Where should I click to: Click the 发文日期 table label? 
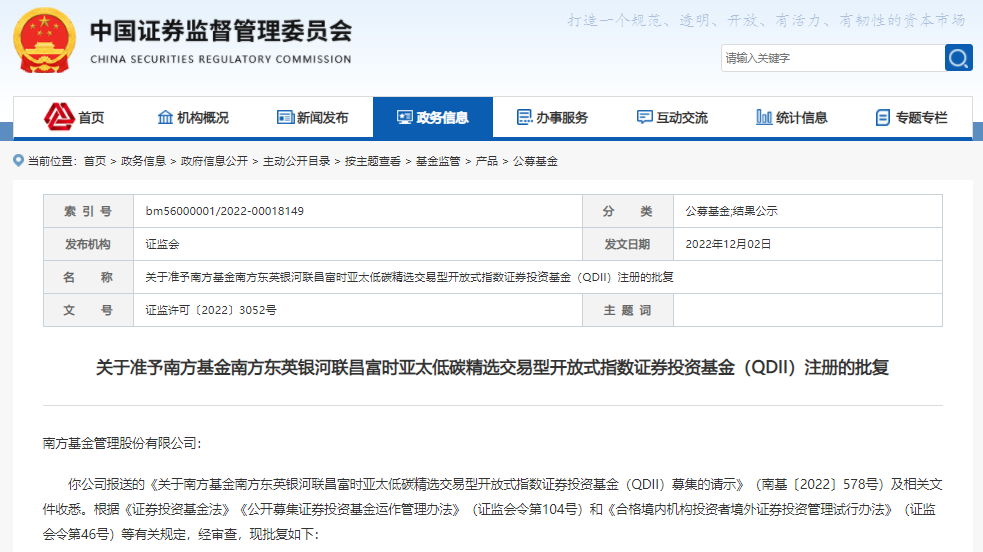[x=628, y=244]
